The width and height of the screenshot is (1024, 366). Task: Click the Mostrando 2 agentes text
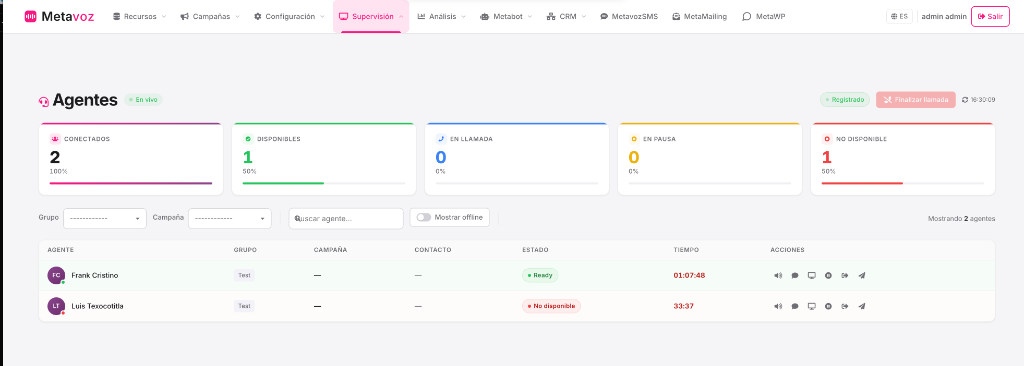pos(961,219)
